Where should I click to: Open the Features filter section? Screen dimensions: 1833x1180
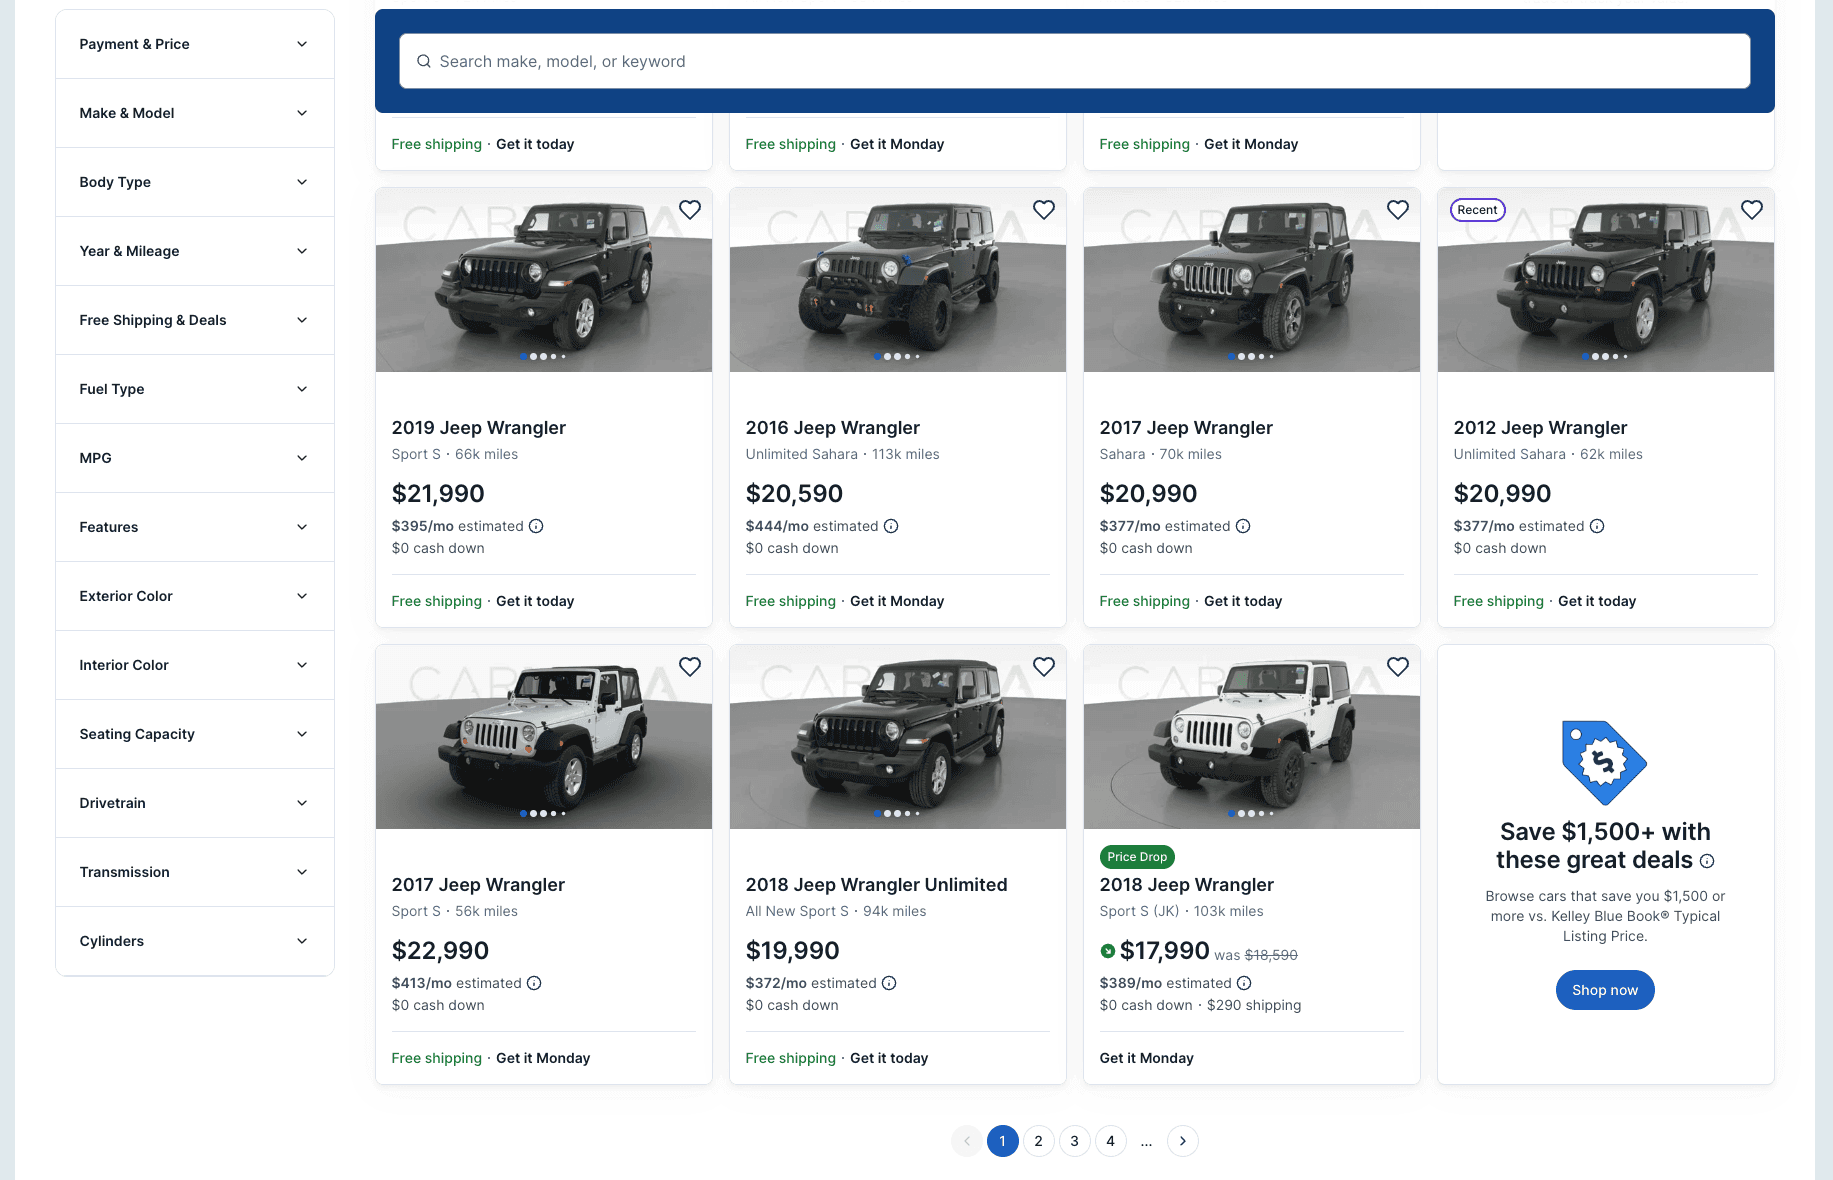click(195, 527)
